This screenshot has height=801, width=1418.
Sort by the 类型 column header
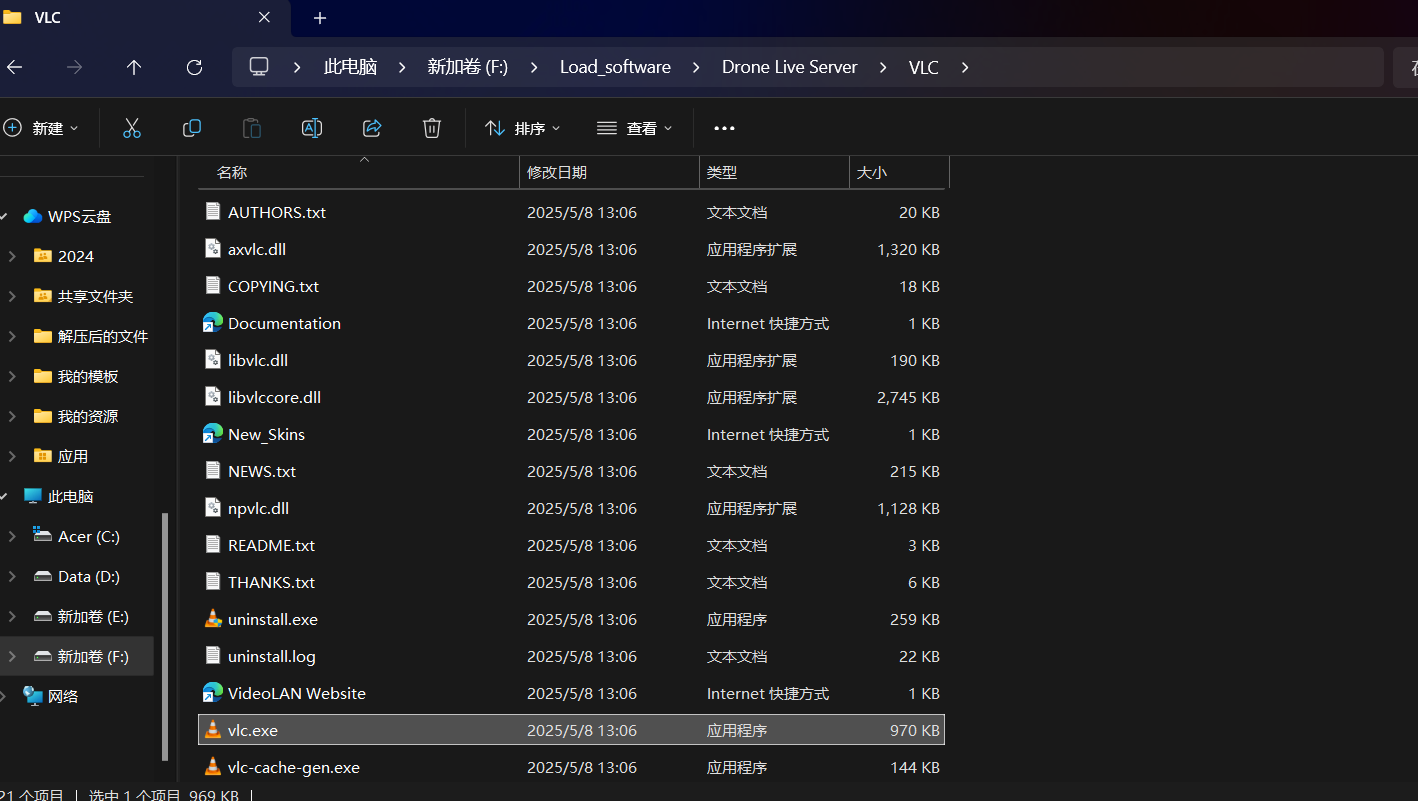pyautogui.click(x=774, y=172)
